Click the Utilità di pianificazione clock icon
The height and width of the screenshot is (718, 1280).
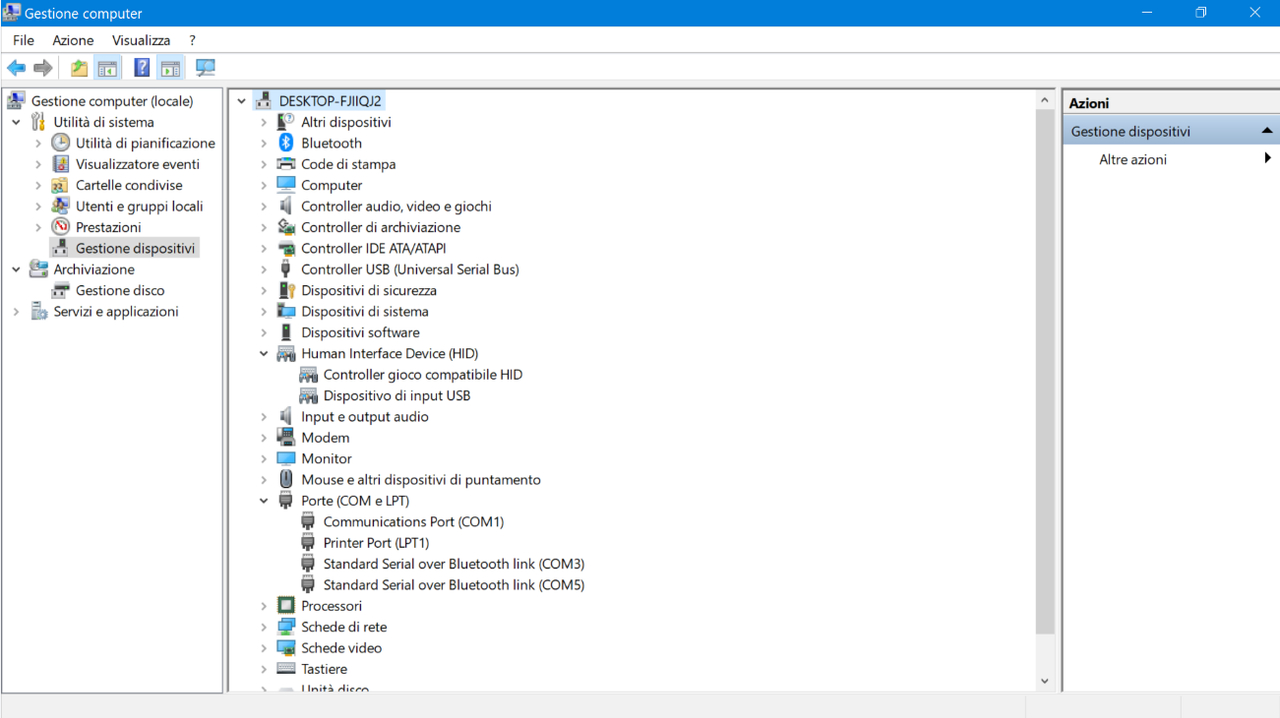[60, 143]
